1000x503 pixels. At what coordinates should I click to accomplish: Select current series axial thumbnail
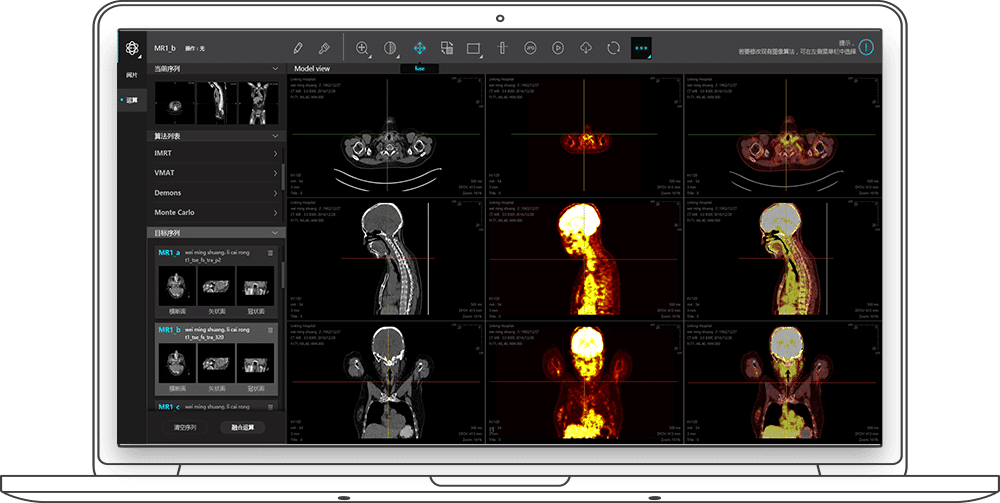pyautogui.click(x=175, y=103)
